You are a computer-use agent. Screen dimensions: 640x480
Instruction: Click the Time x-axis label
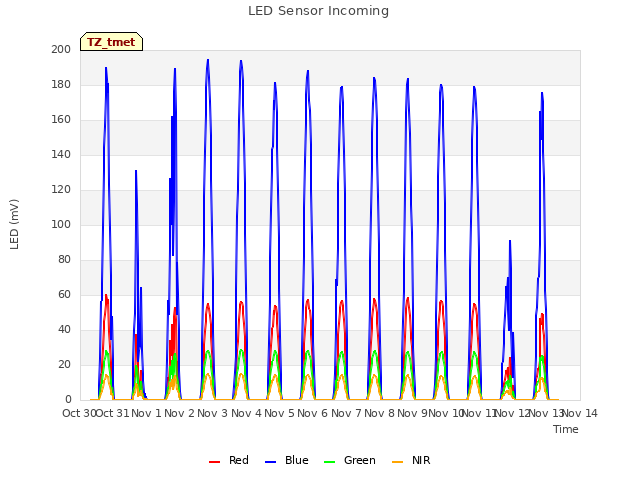coord(566,429)
